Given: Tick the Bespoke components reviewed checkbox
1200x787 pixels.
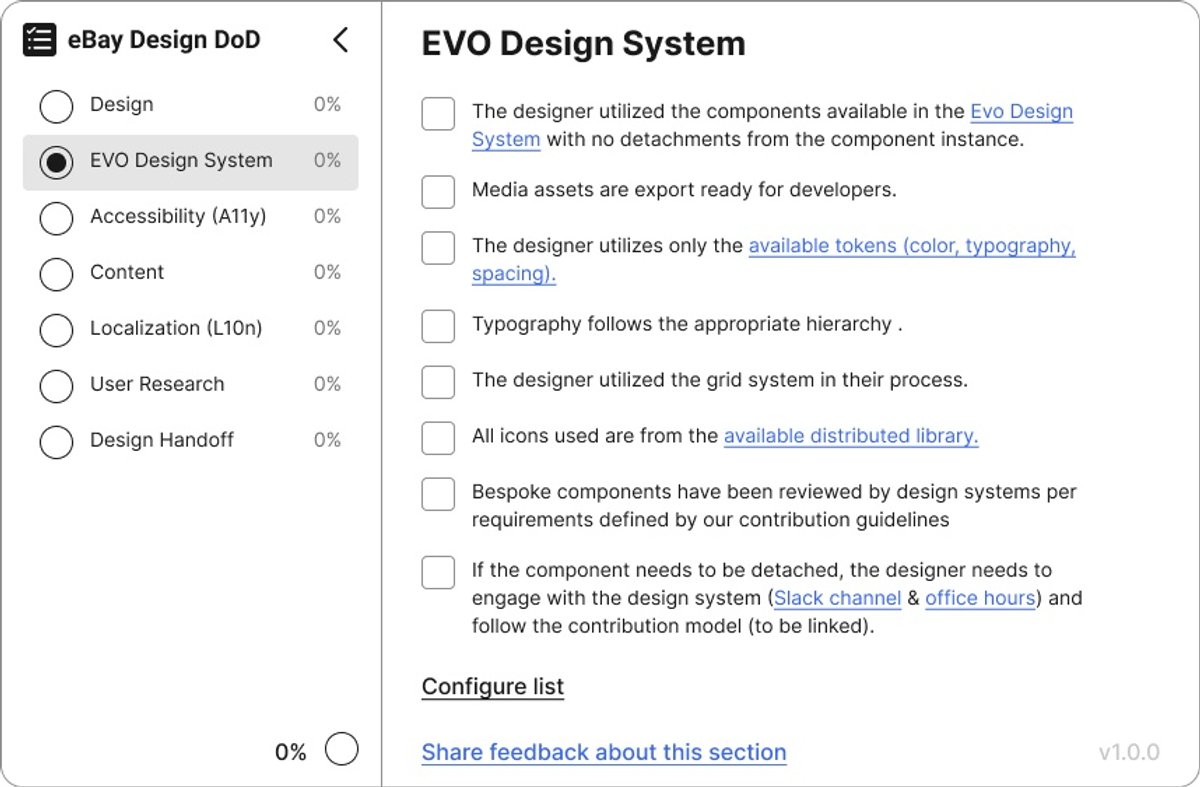Looking at the screenshot, I should [x=438, y=494].
